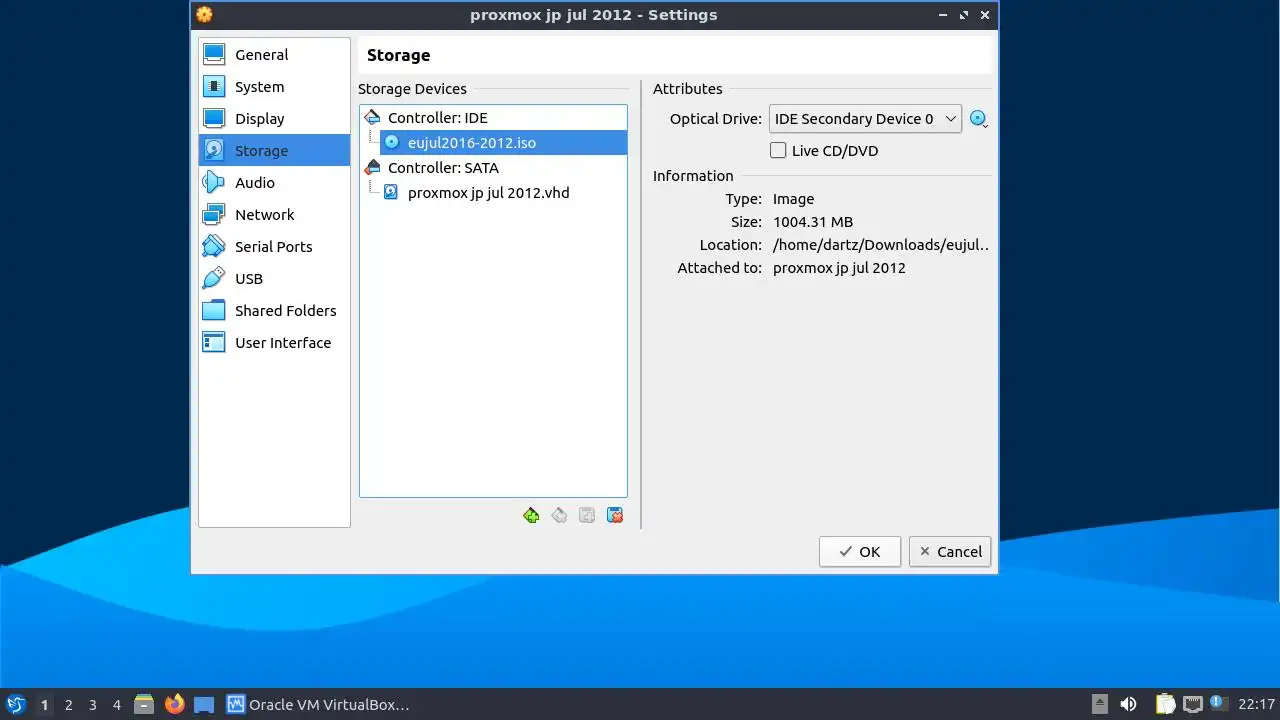Minimize the Settings dialog window
The height and width of the screenshot is (720, 1280).
click(x=943, y=15)
